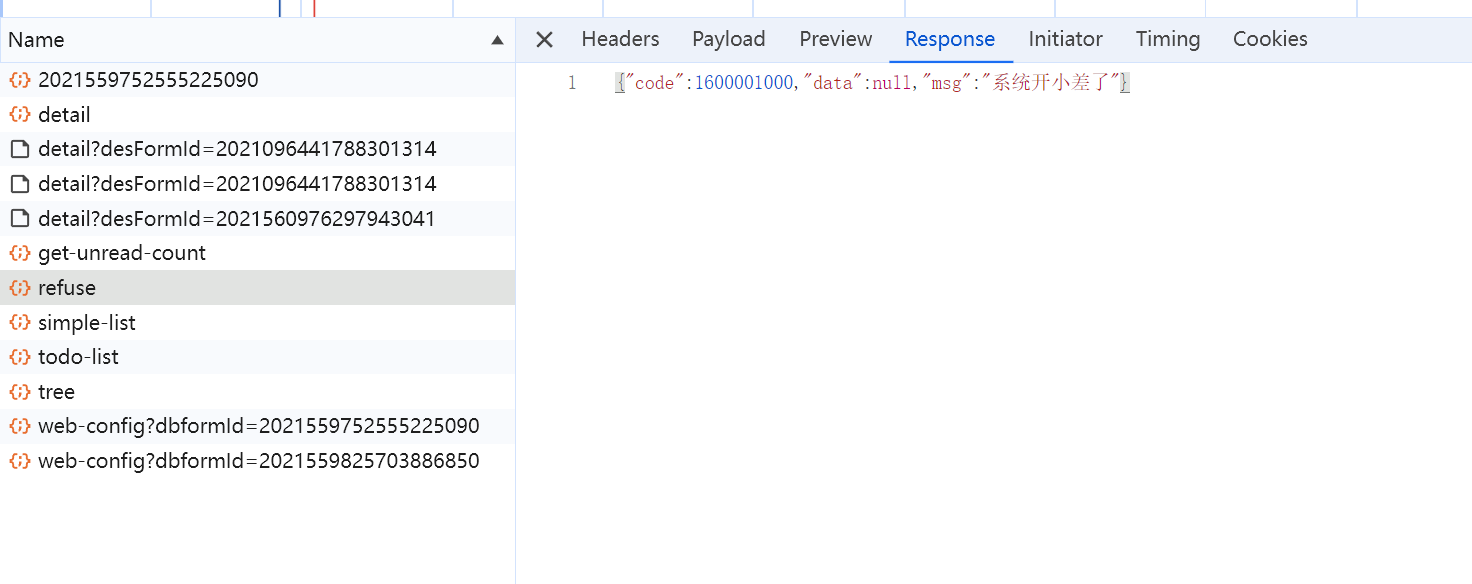This screenshot has width=1472, height=584.
Task: Click the JSON icon beside refuse request
Action: click(x=19, y=288)
